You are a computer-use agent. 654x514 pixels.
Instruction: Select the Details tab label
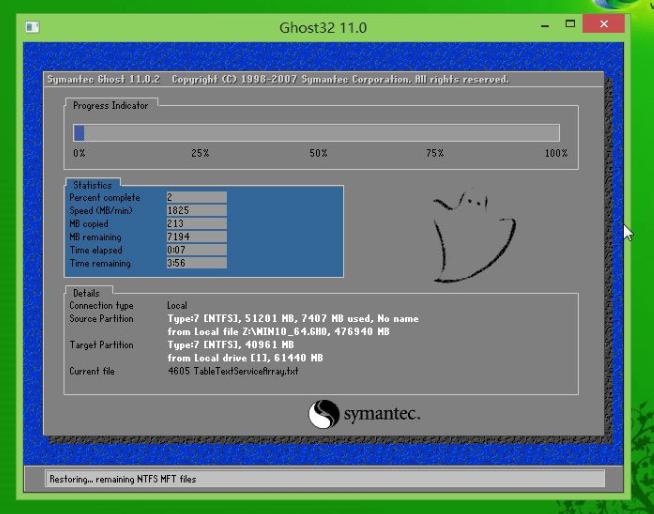(86, 293)
